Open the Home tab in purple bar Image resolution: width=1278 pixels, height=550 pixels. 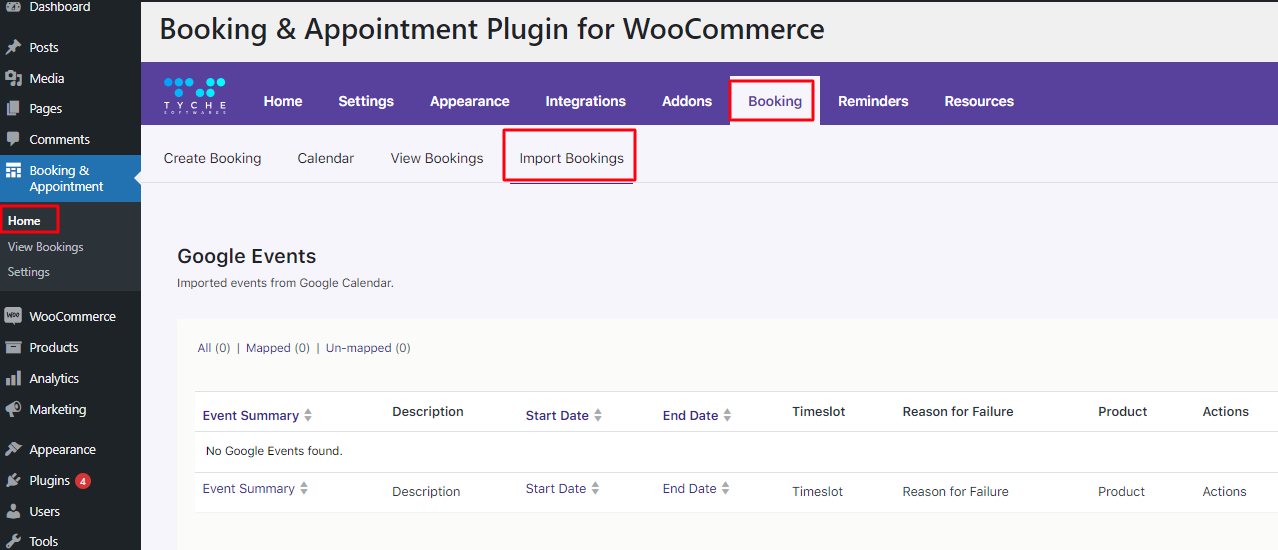(x=283, y=101)
